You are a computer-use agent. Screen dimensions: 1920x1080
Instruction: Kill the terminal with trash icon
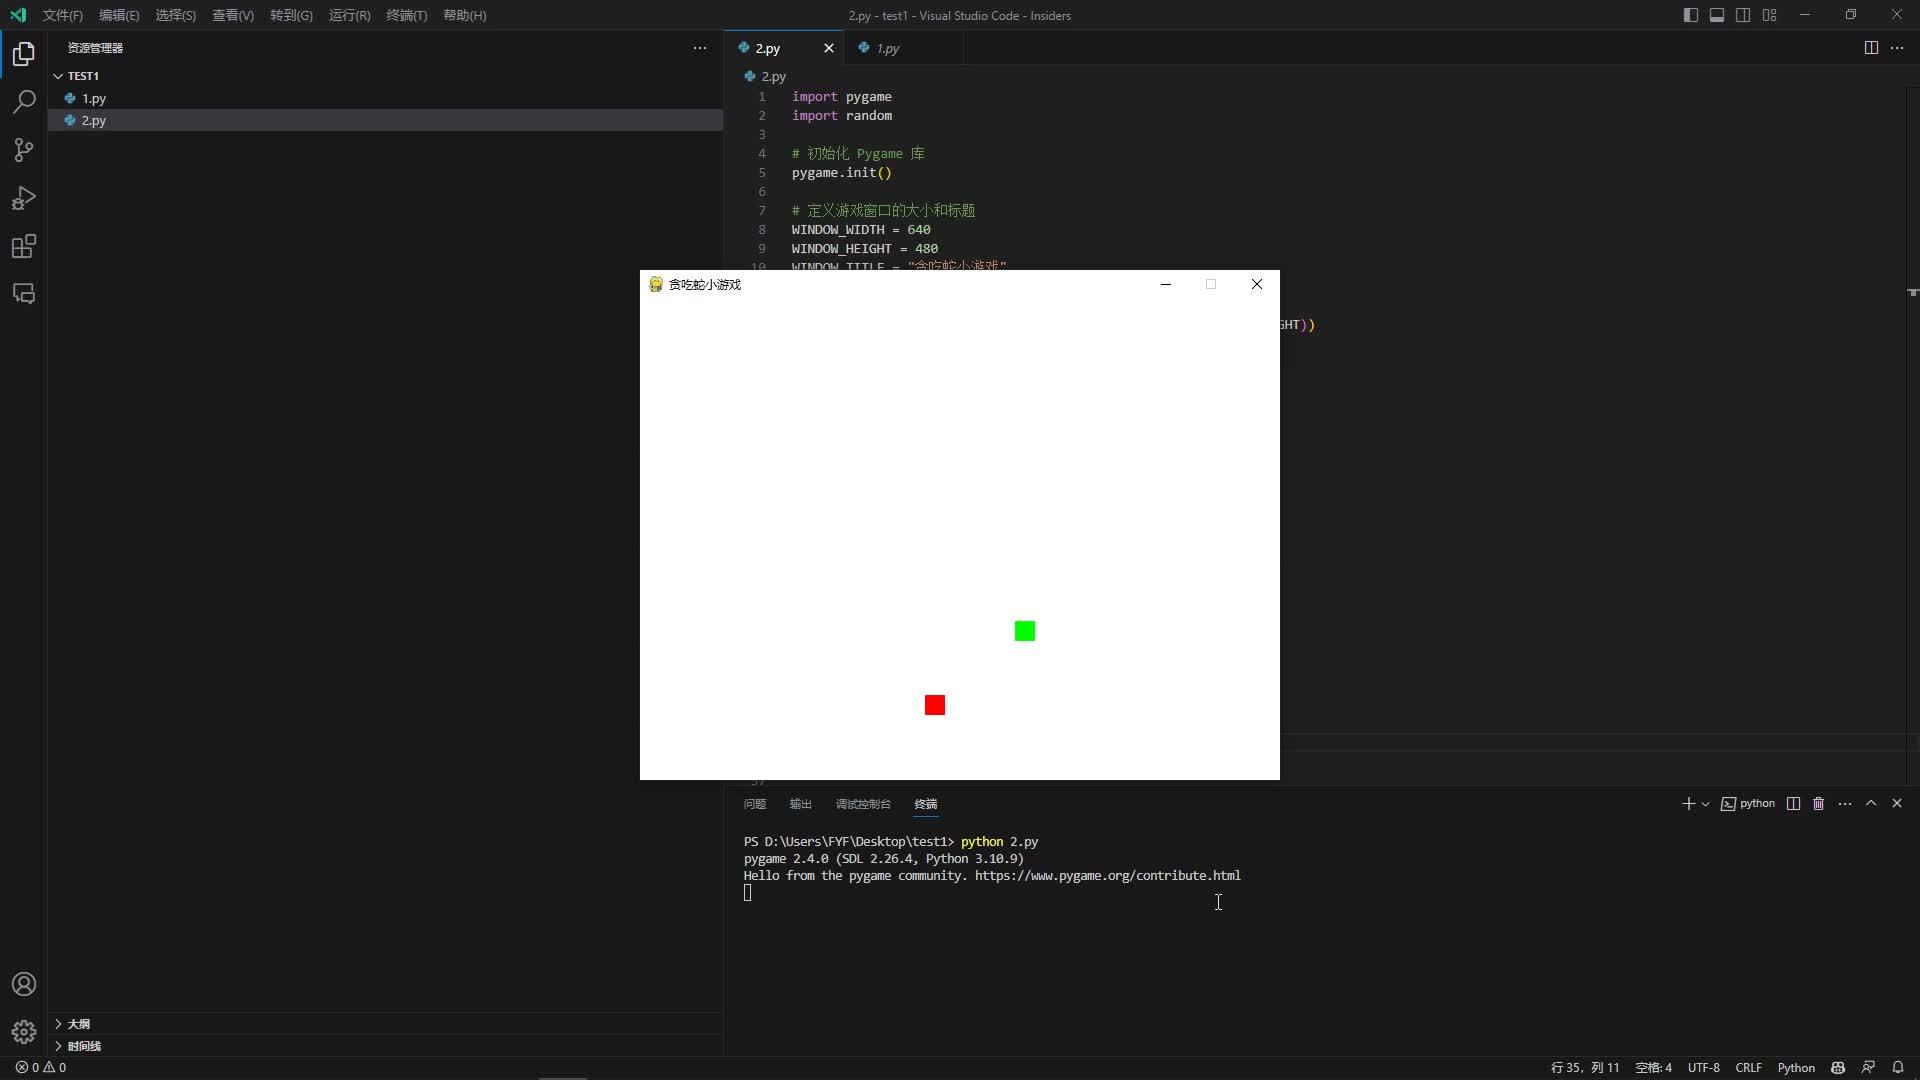[1818, 803]
